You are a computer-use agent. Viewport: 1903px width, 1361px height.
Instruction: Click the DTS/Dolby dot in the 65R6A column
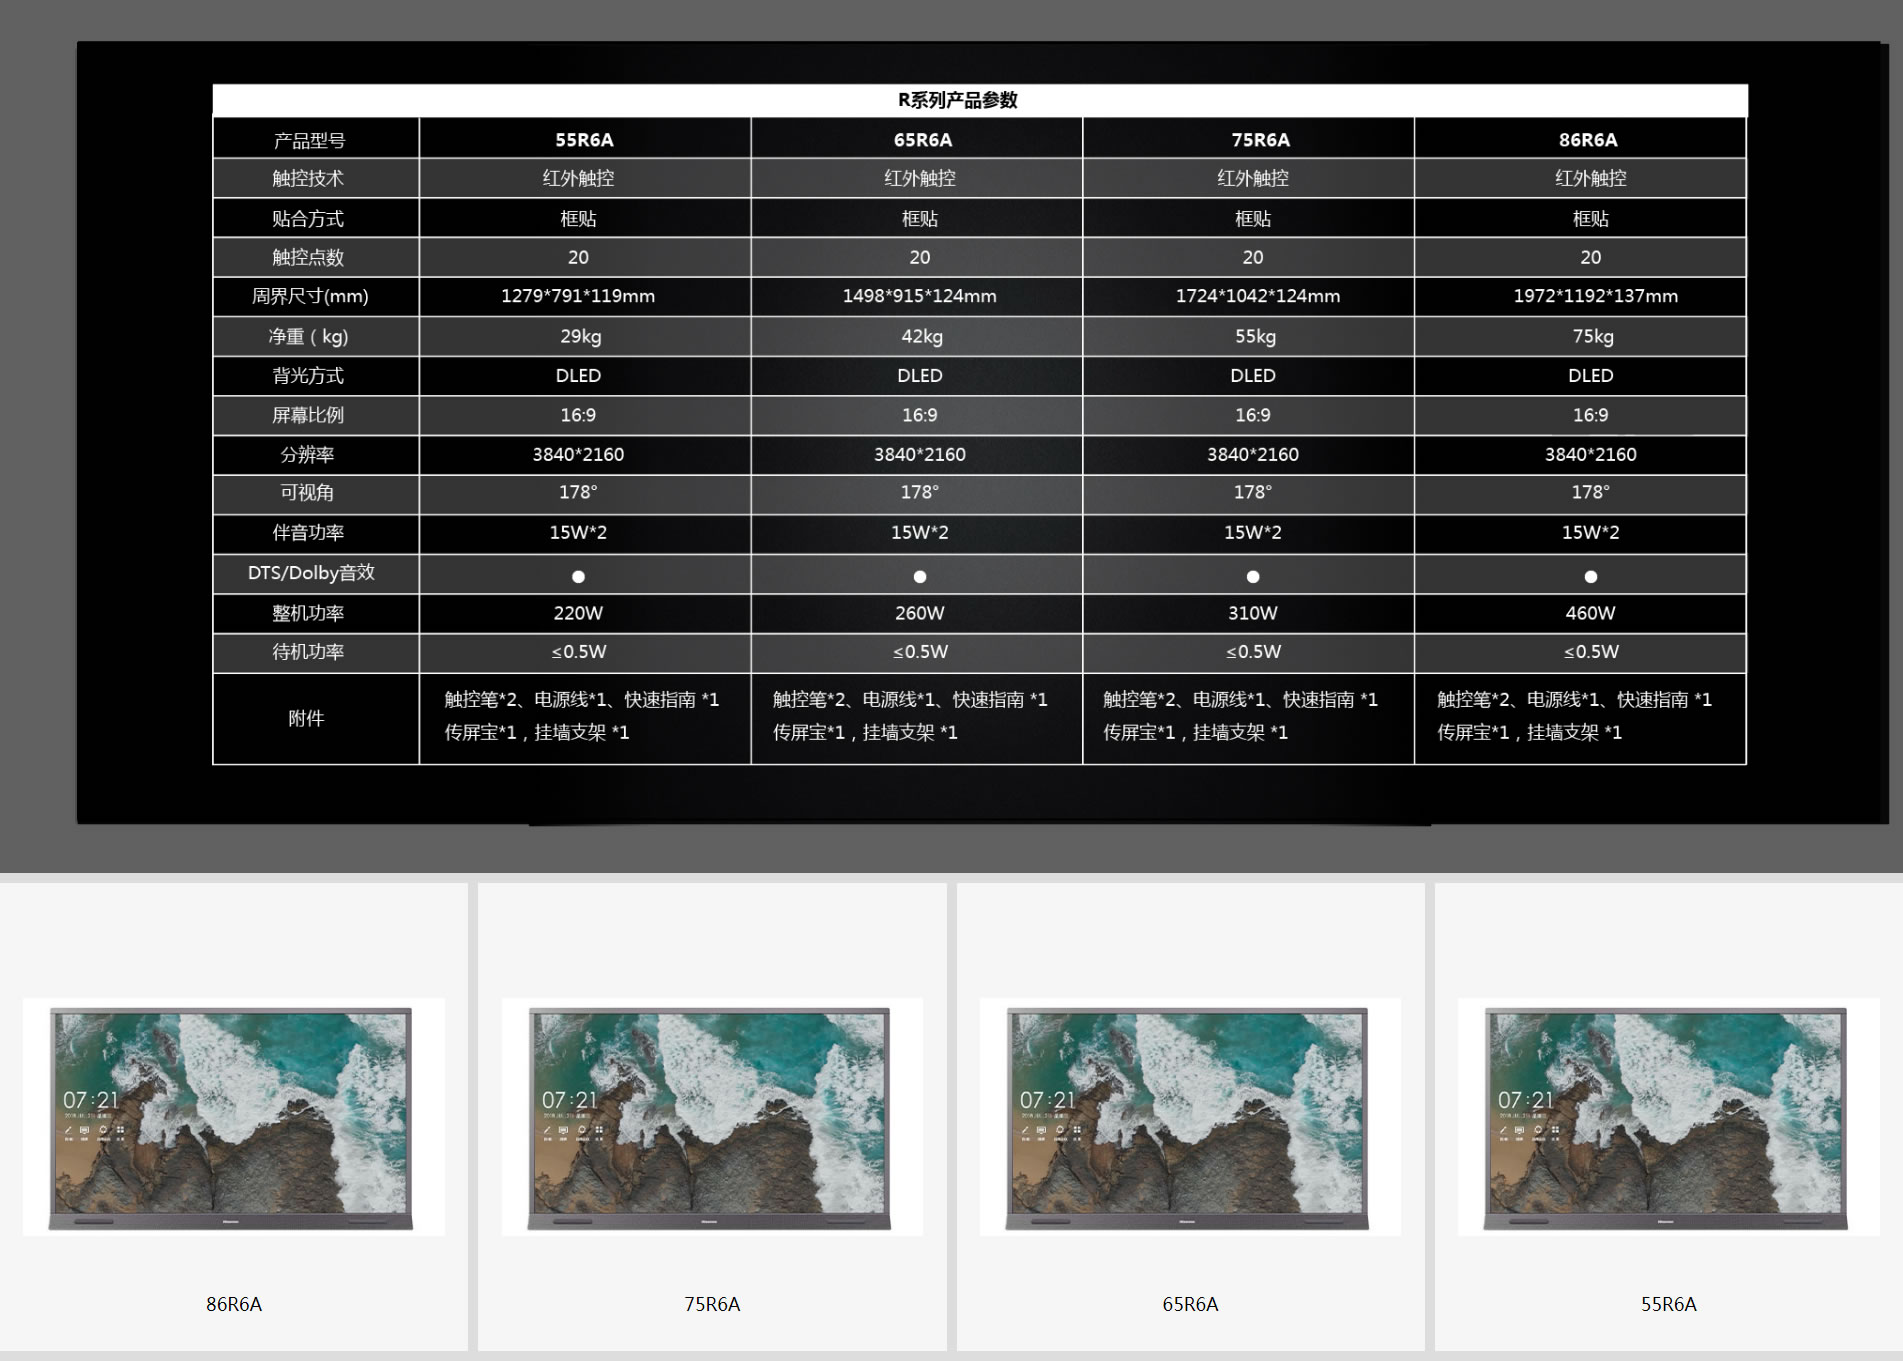[920, 576]
